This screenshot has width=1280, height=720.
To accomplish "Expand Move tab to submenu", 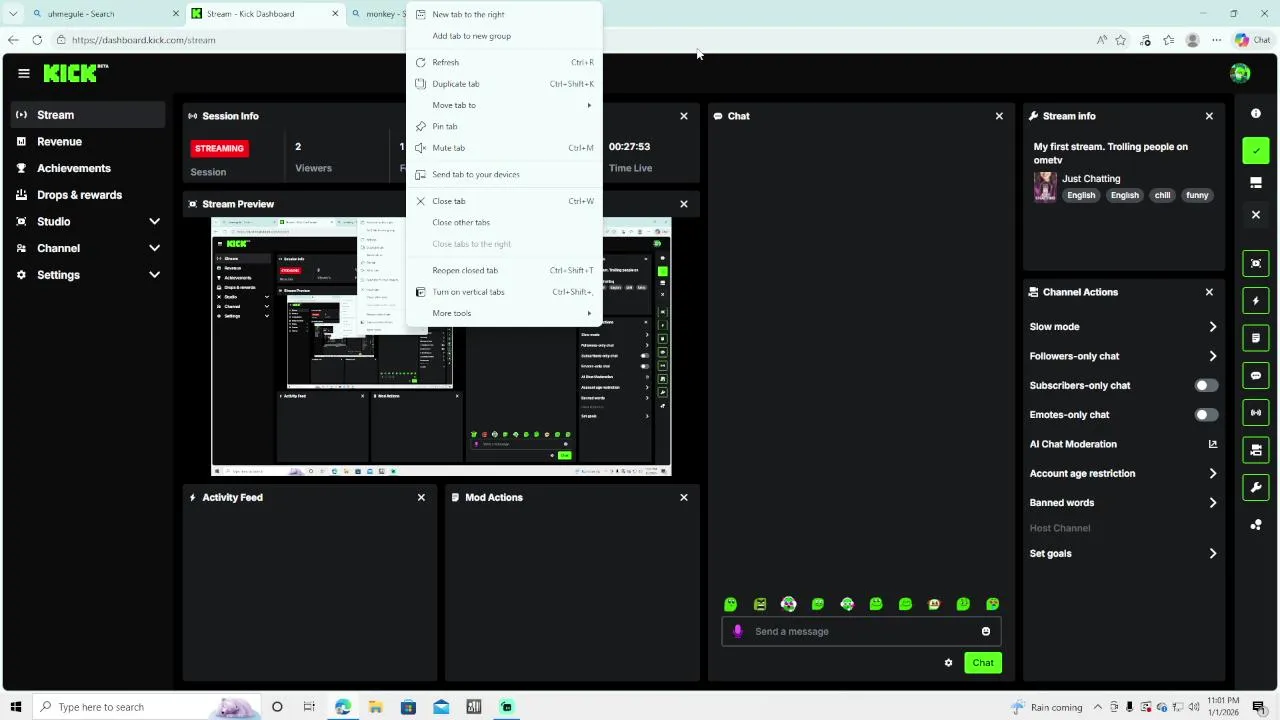I will coord(504,105).
